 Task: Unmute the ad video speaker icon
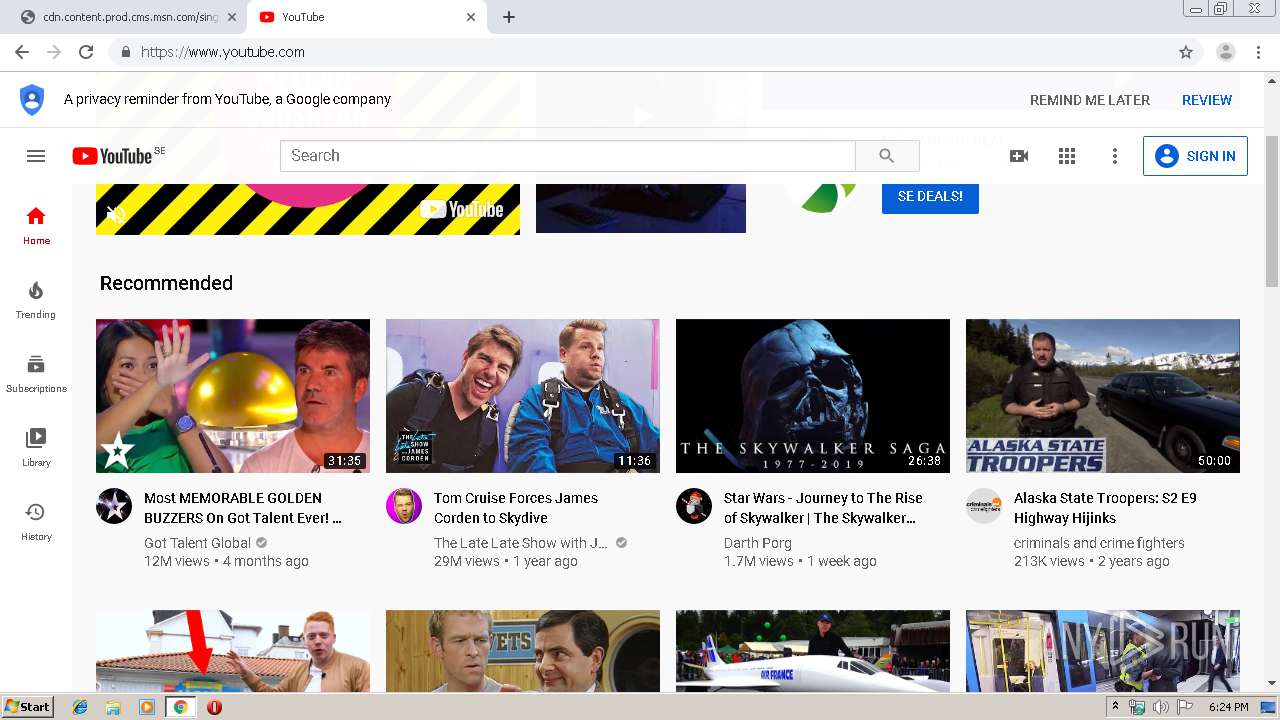(x=116, y=214)
